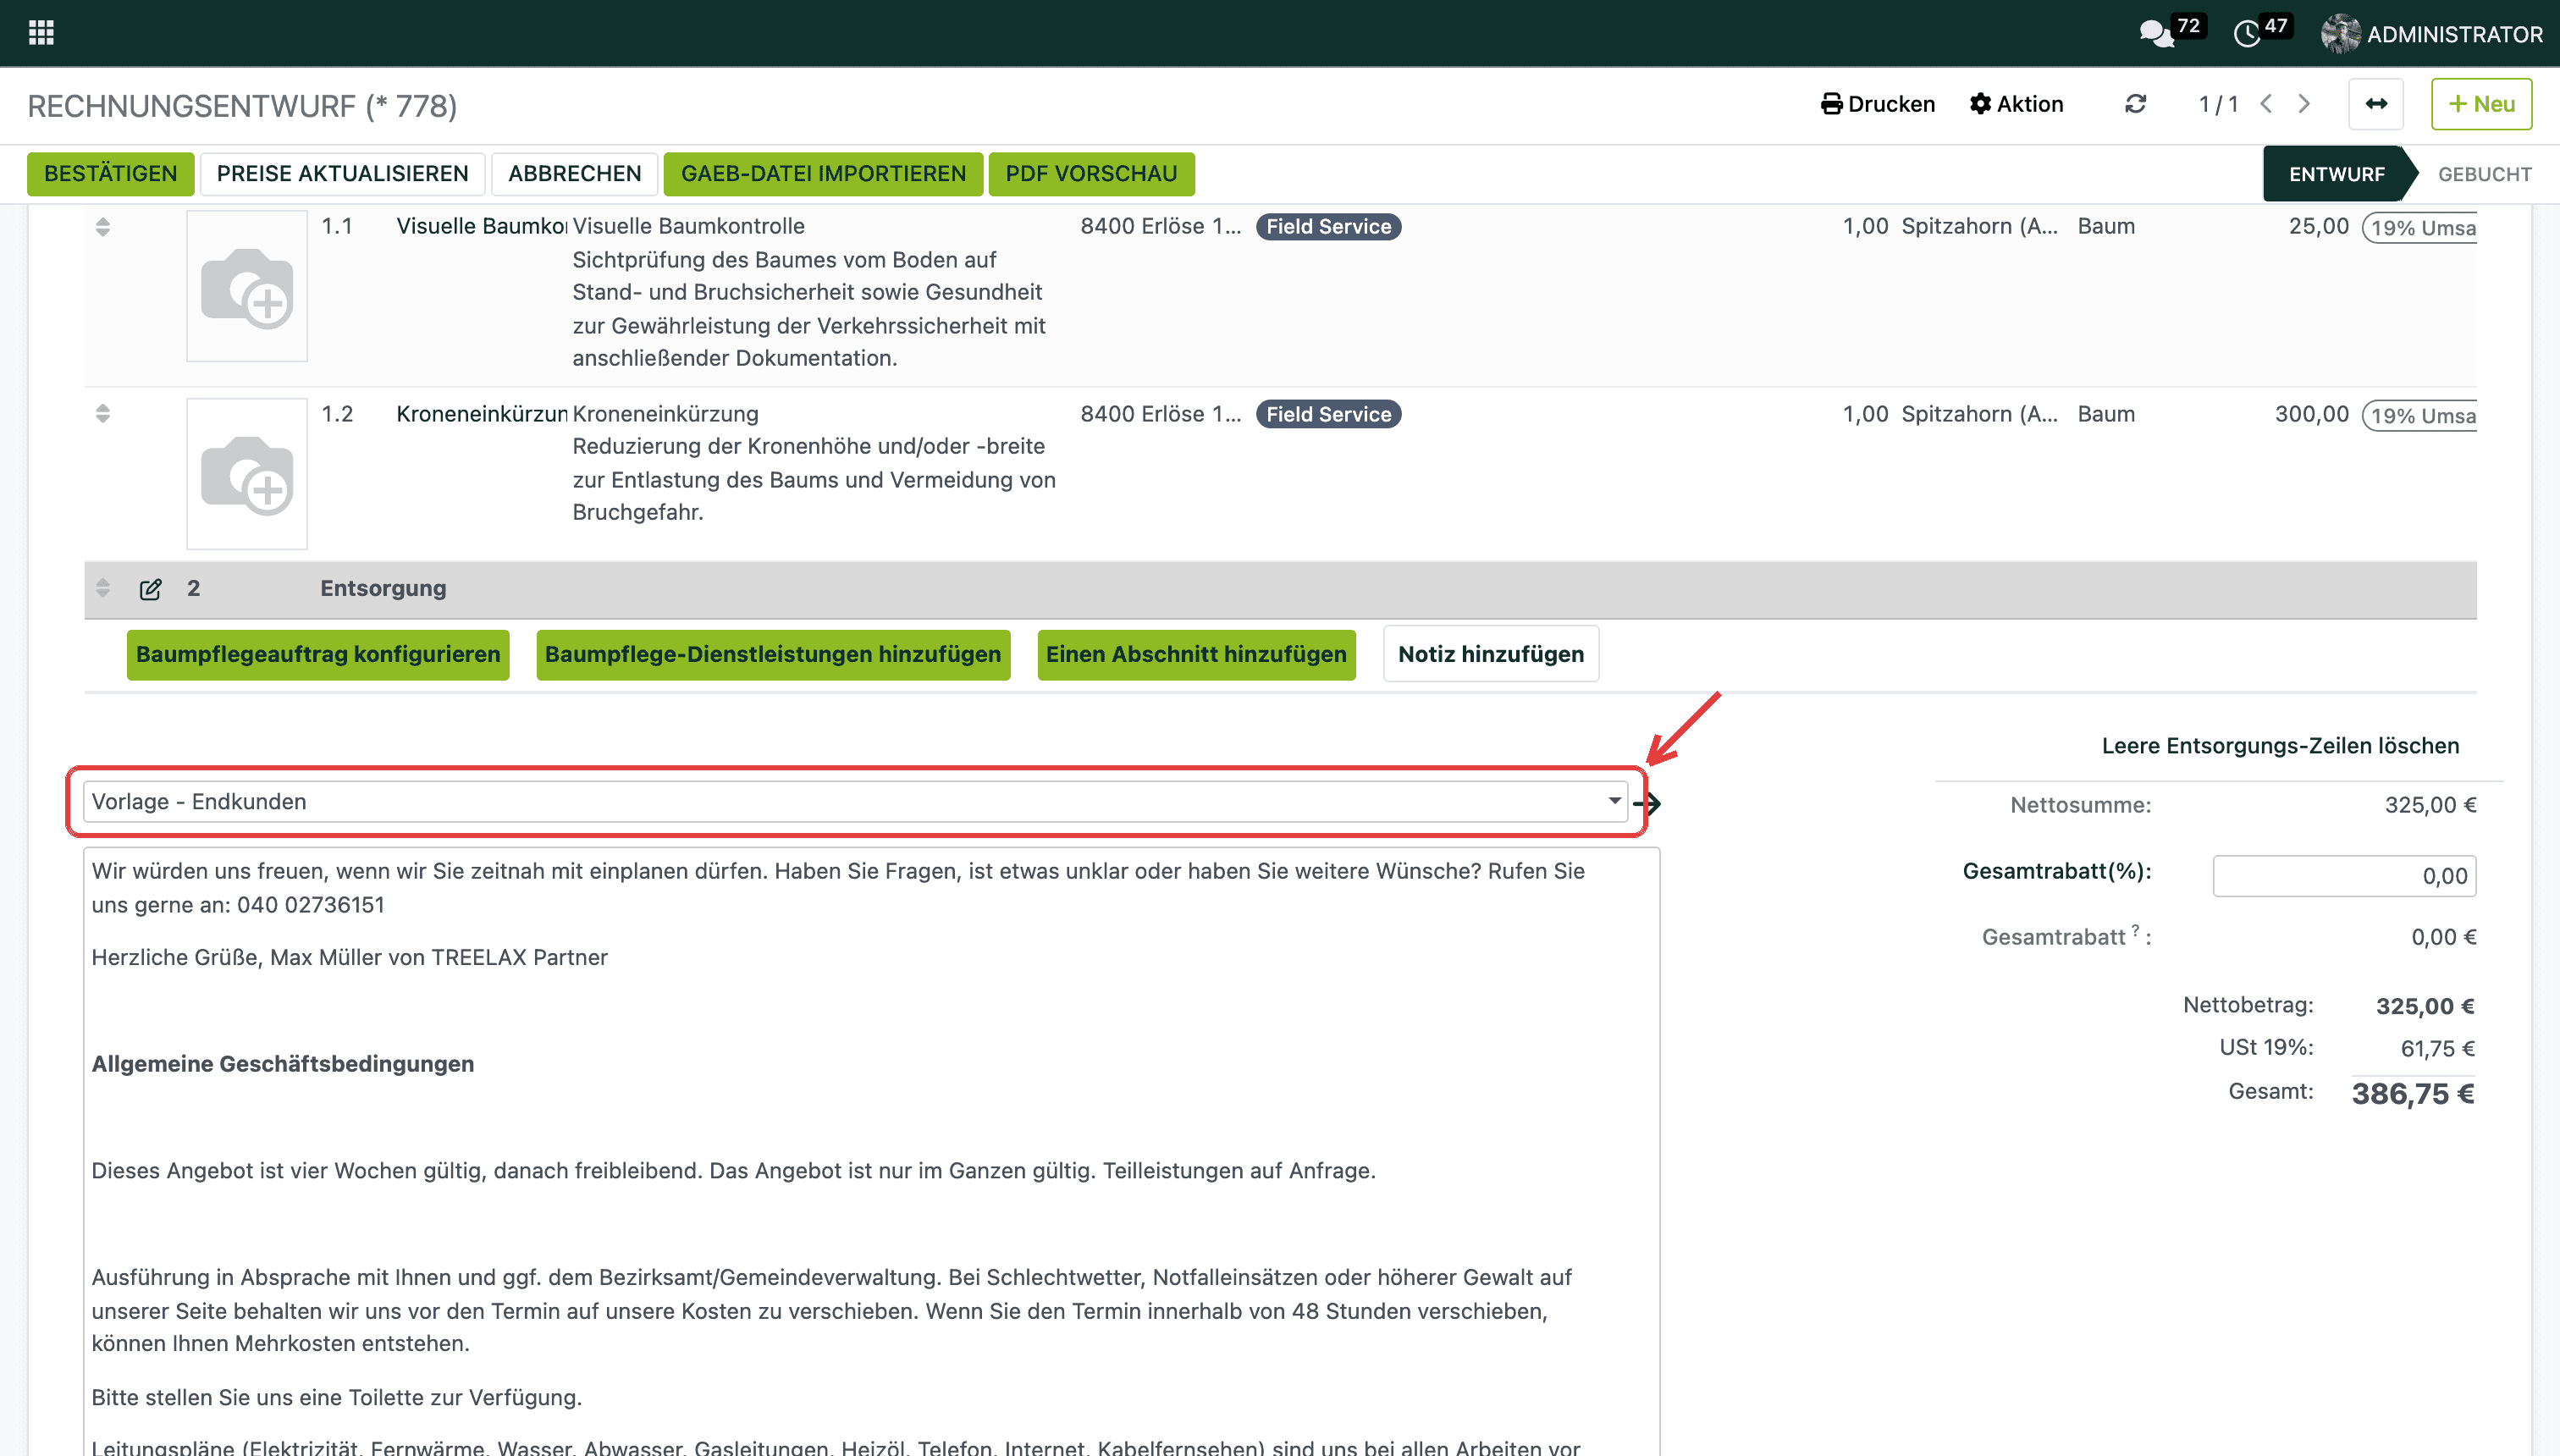Add a photo to line 1.1 Visuelle Baumkontrolle
The height and width of the screenshot is (1456, 2560).
point(247,286)
